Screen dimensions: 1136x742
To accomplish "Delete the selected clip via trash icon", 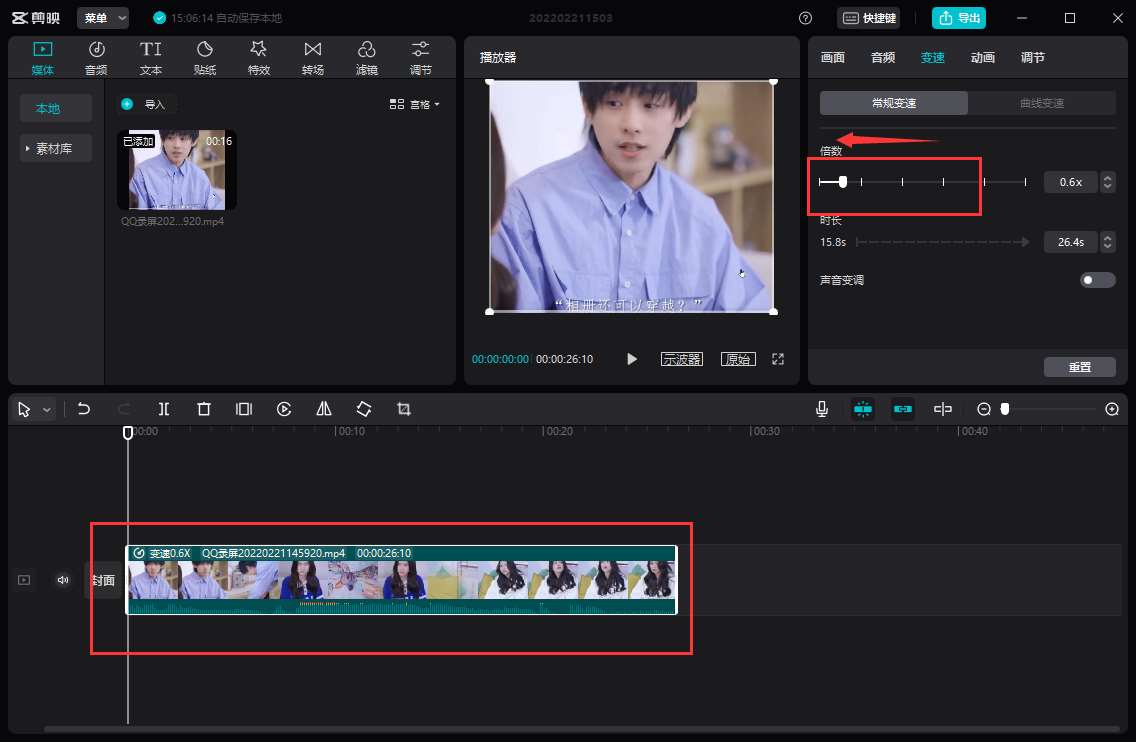I will (204, 409).
